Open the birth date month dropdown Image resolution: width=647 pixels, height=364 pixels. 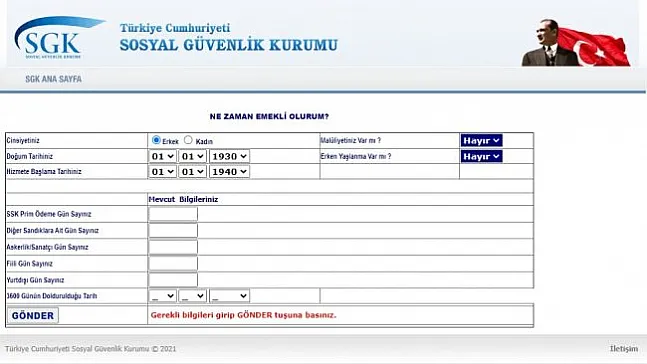[x=192, y=156]
